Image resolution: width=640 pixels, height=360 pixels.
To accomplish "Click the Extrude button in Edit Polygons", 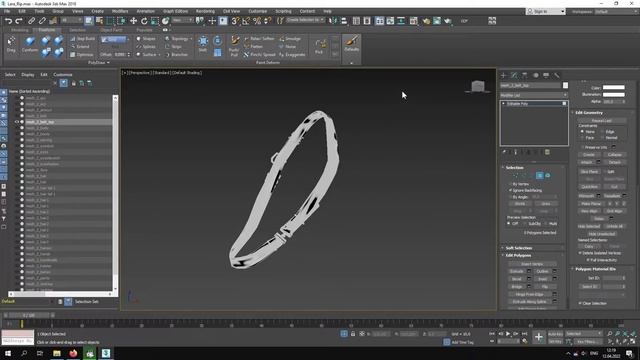I will [x=516, y=271].
